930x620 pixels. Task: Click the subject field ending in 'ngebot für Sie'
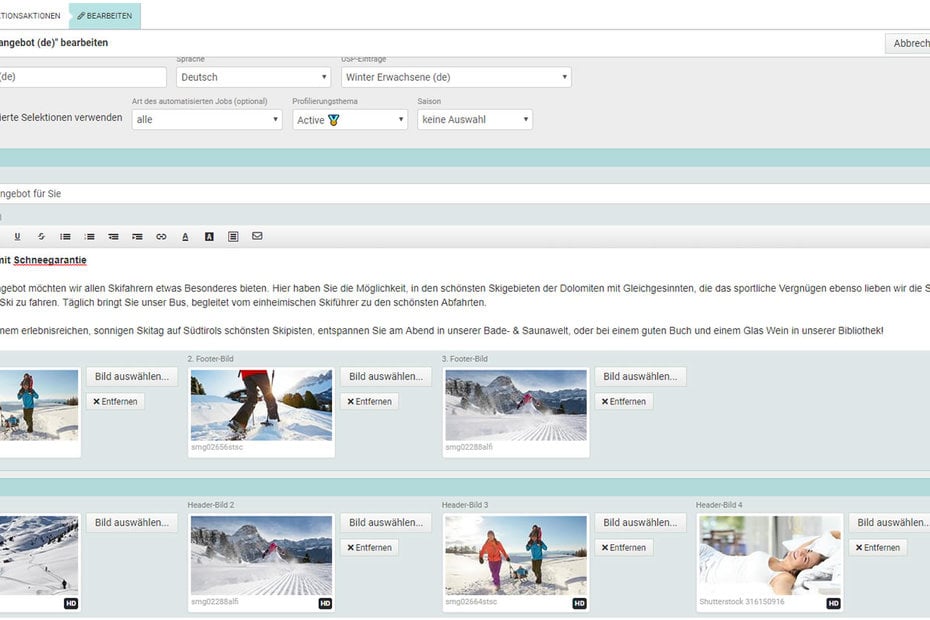click(465, 193)
